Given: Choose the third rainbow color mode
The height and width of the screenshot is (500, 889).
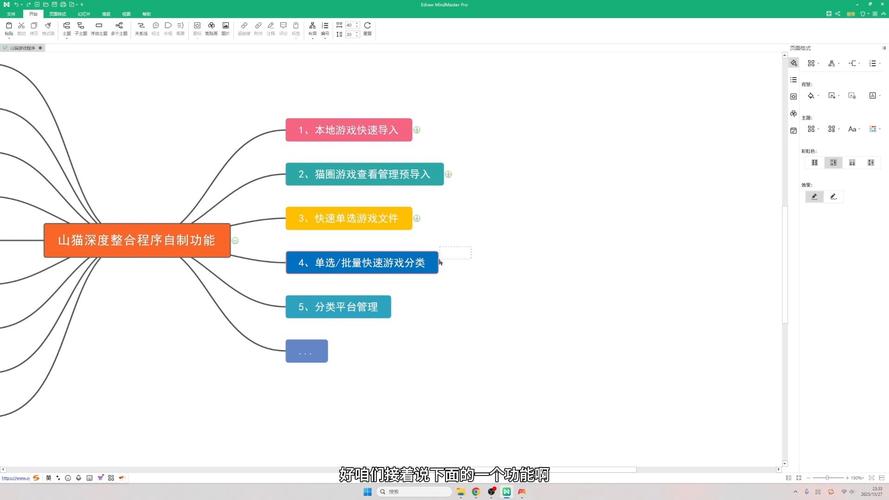Looking at the screenshot, I should coord(852,163).
